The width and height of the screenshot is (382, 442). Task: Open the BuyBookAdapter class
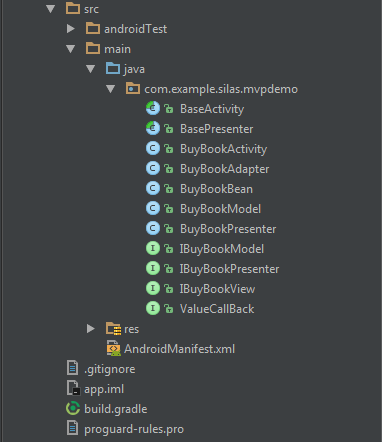(x=224, y=169)
